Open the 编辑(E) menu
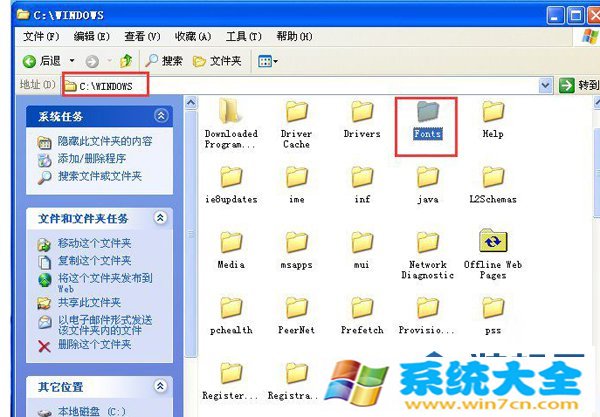 (x=91, y=36)
